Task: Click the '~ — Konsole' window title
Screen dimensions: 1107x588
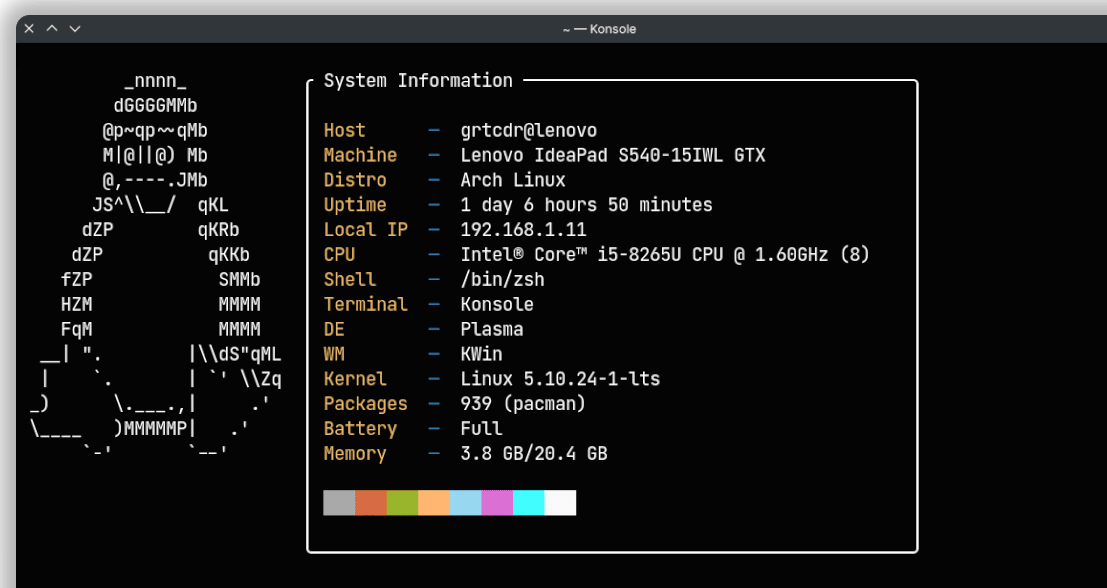Action: [x=599, y=29]
